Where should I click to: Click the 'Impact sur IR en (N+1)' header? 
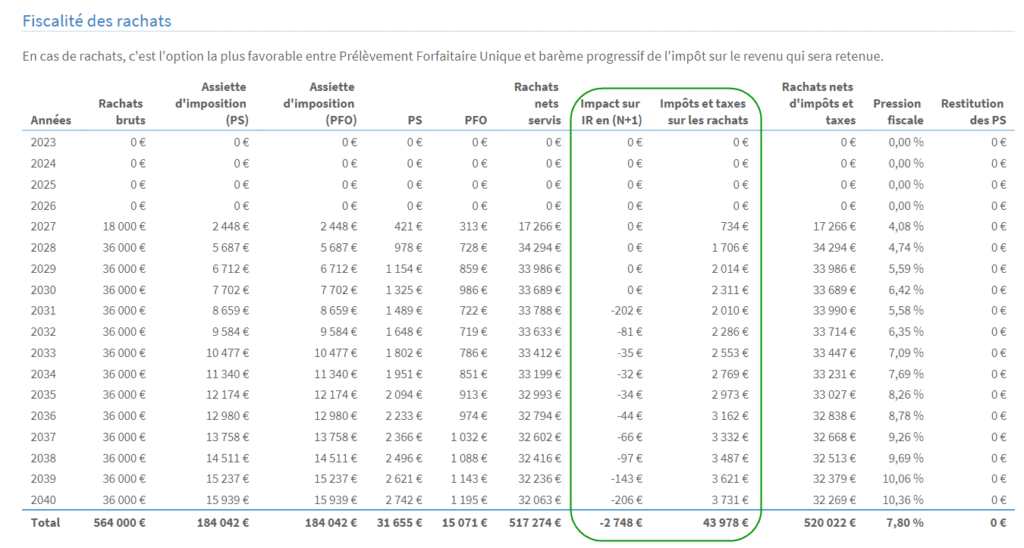(x=611, y=112)
